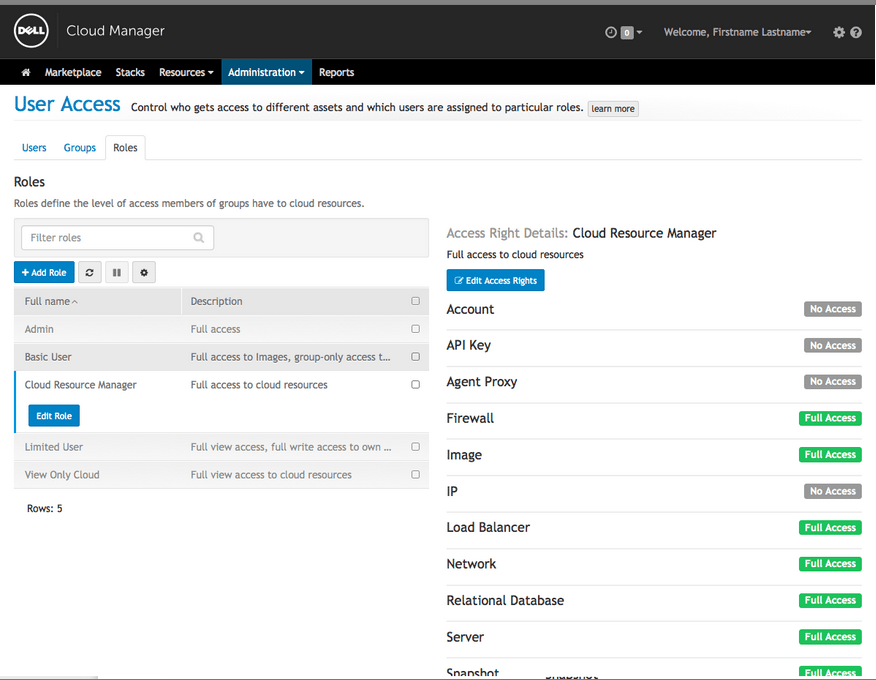Select the Basic User role row
Viewport: 876px width, 680px height.
point(221,356)
